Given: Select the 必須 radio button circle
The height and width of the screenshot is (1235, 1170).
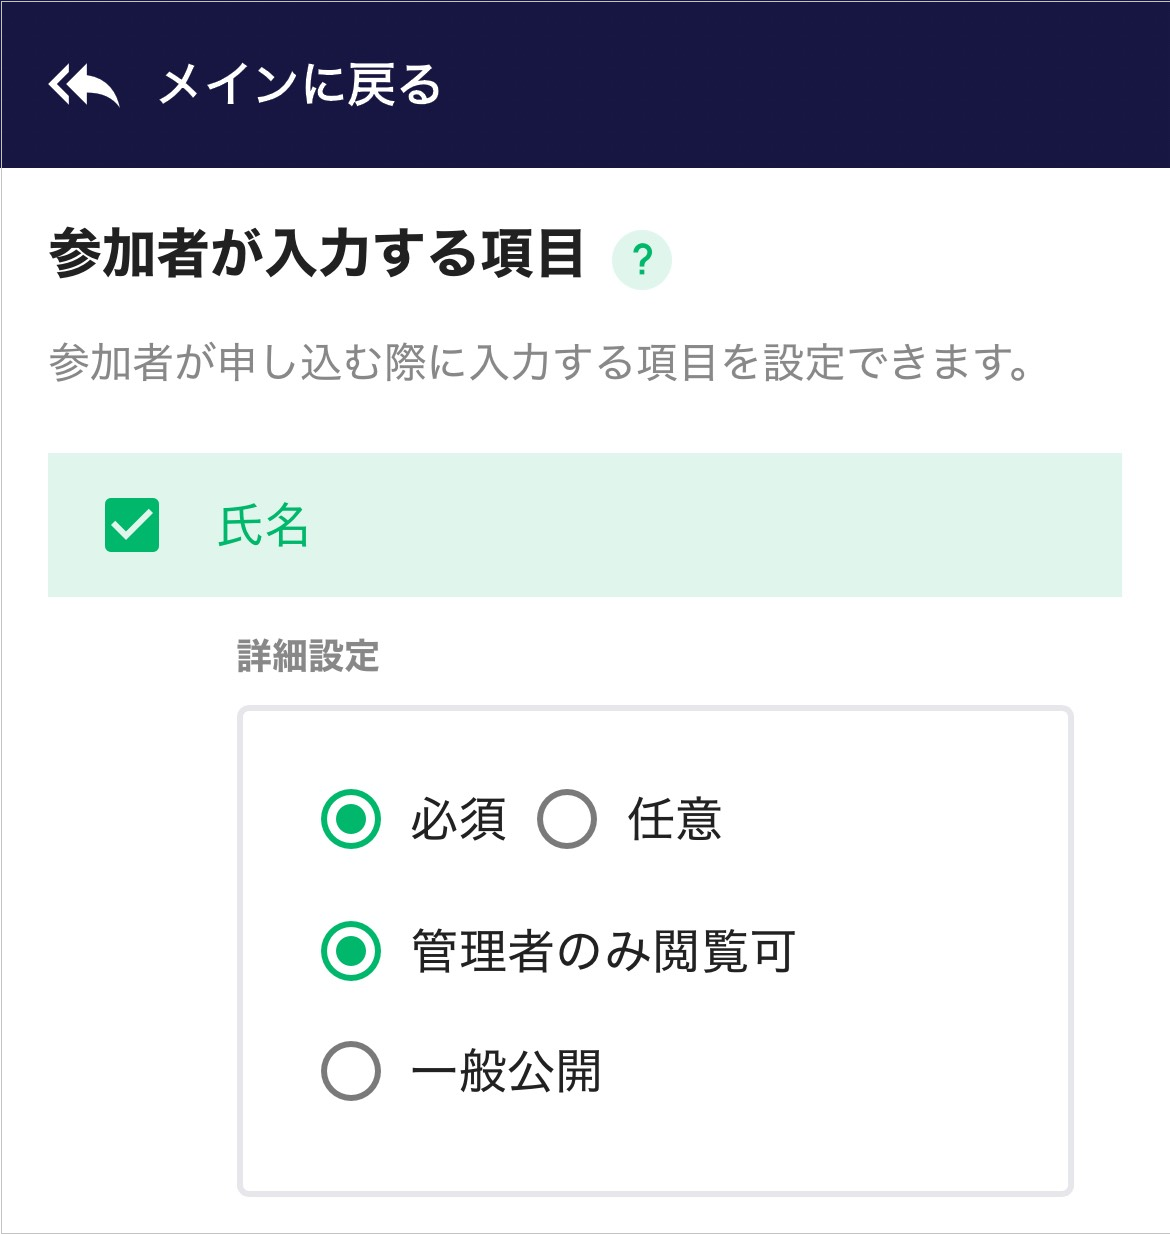Looking at the screenshot, I should (351, 819).
